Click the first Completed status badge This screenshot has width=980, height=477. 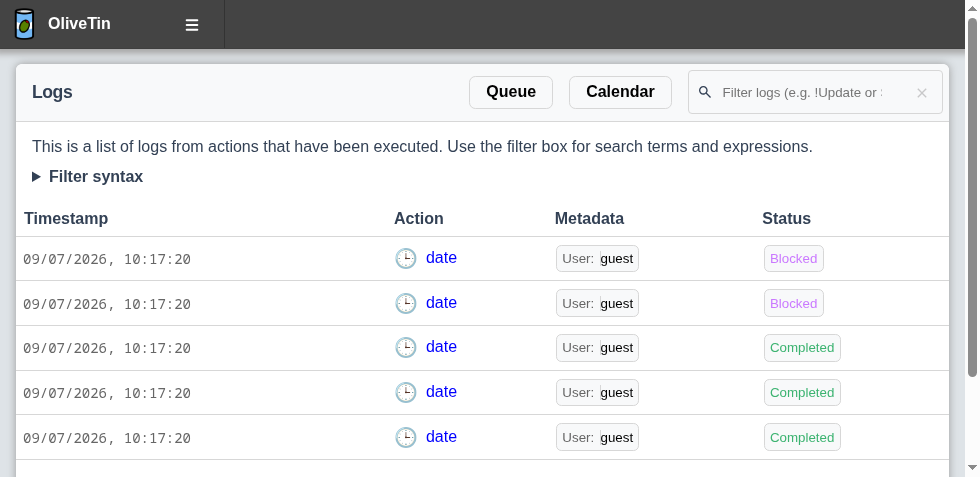point(802,348)
